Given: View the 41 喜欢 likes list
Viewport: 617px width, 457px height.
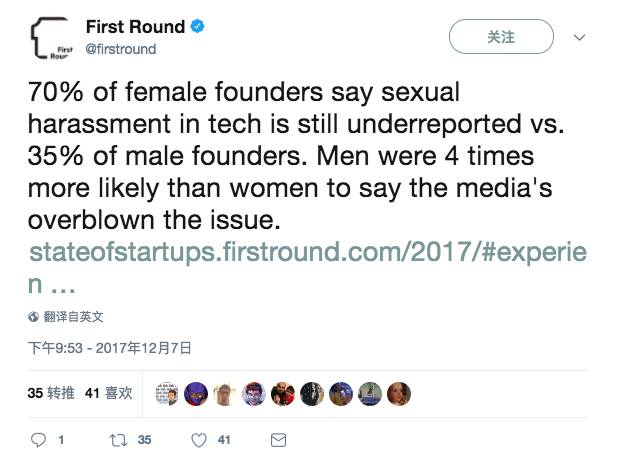Looking at the screenshot, I should pos(108,393).
